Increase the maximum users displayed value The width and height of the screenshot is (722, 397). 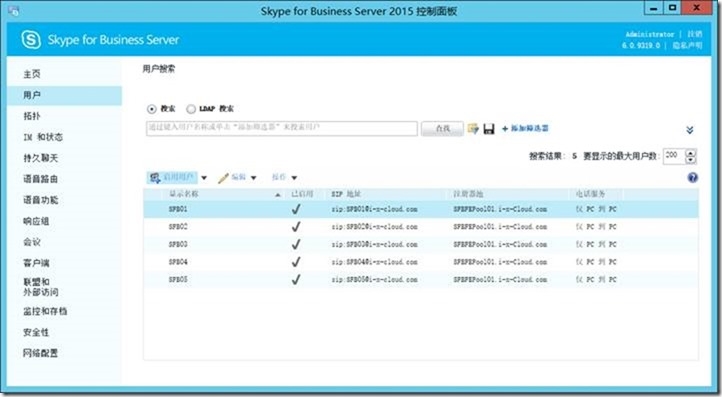(691, 153)
